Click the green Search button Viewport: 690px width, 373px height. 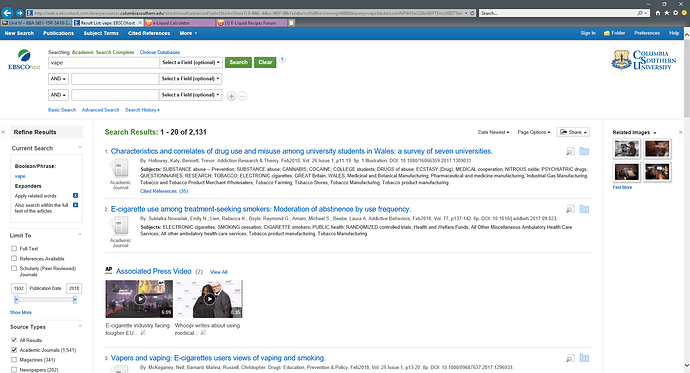tap(239, 62)
